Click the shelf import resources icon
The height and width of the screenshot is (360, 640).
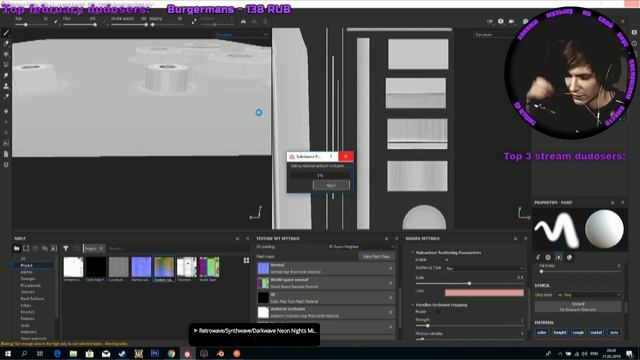coord(54,248)
